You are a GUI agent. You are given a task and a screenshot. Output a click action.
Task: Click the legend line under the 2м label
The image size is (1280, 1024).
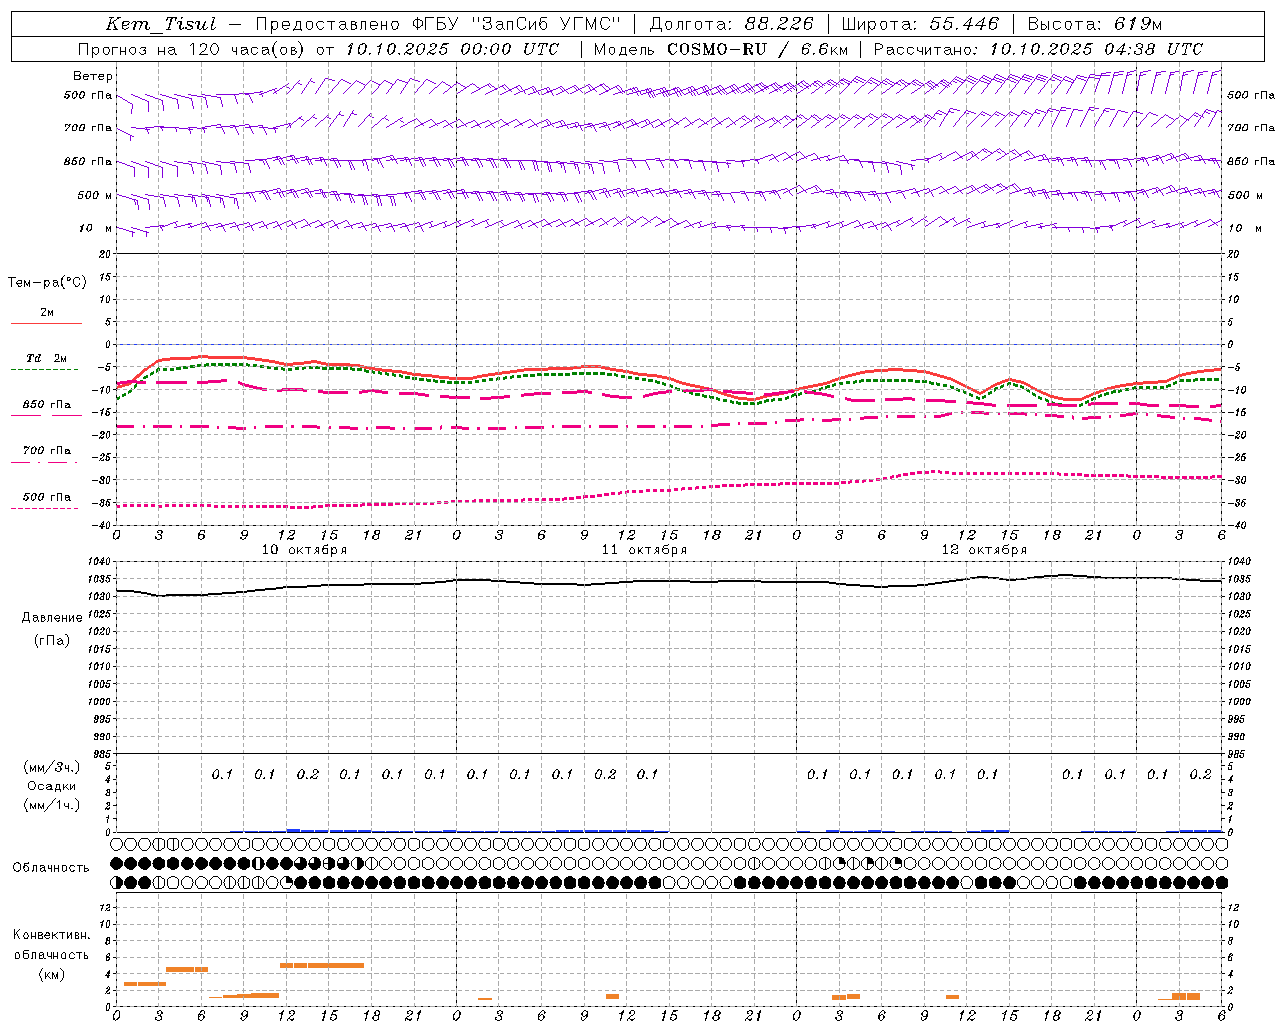click(46, 323)
